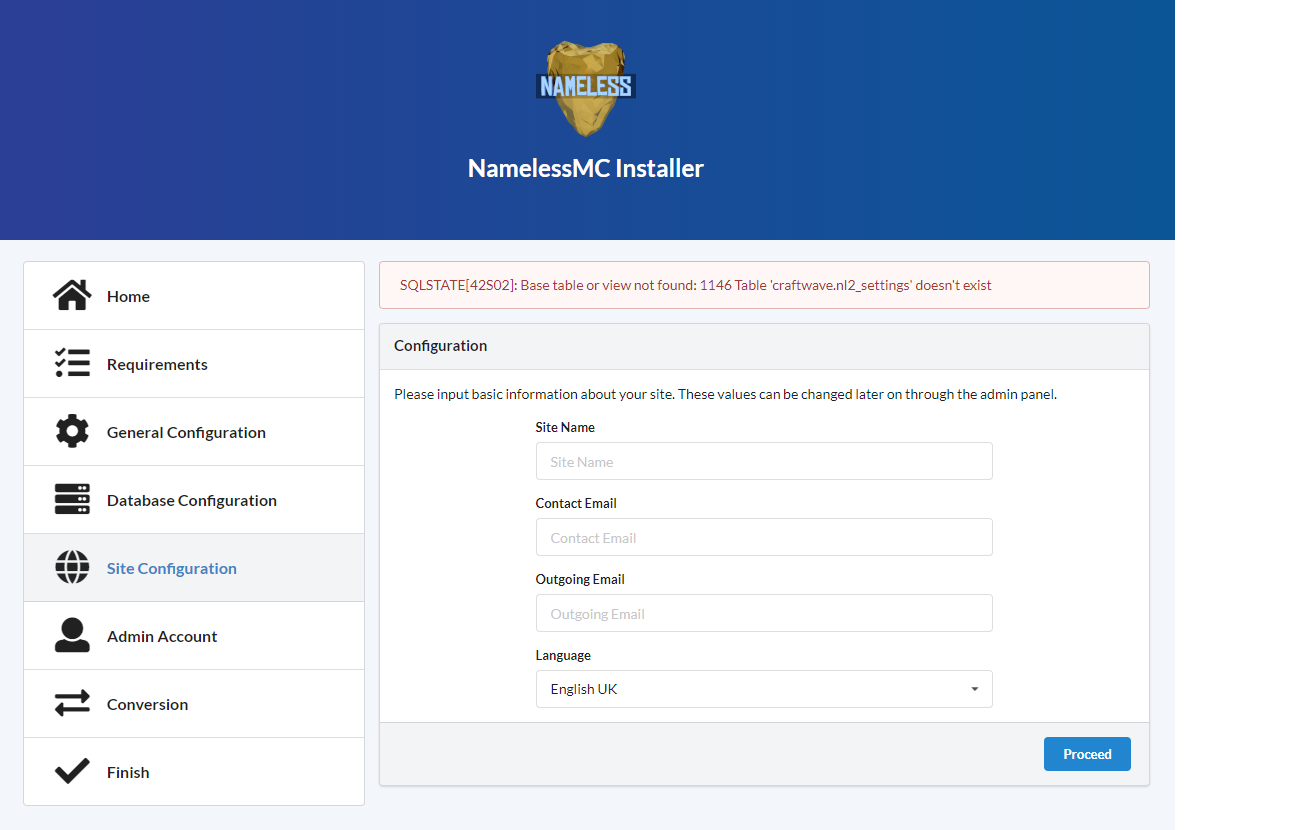Click the Admin Account person icon
This screenshot has height=830, width=1291.
pyautogui.click(x=72, y=635)
